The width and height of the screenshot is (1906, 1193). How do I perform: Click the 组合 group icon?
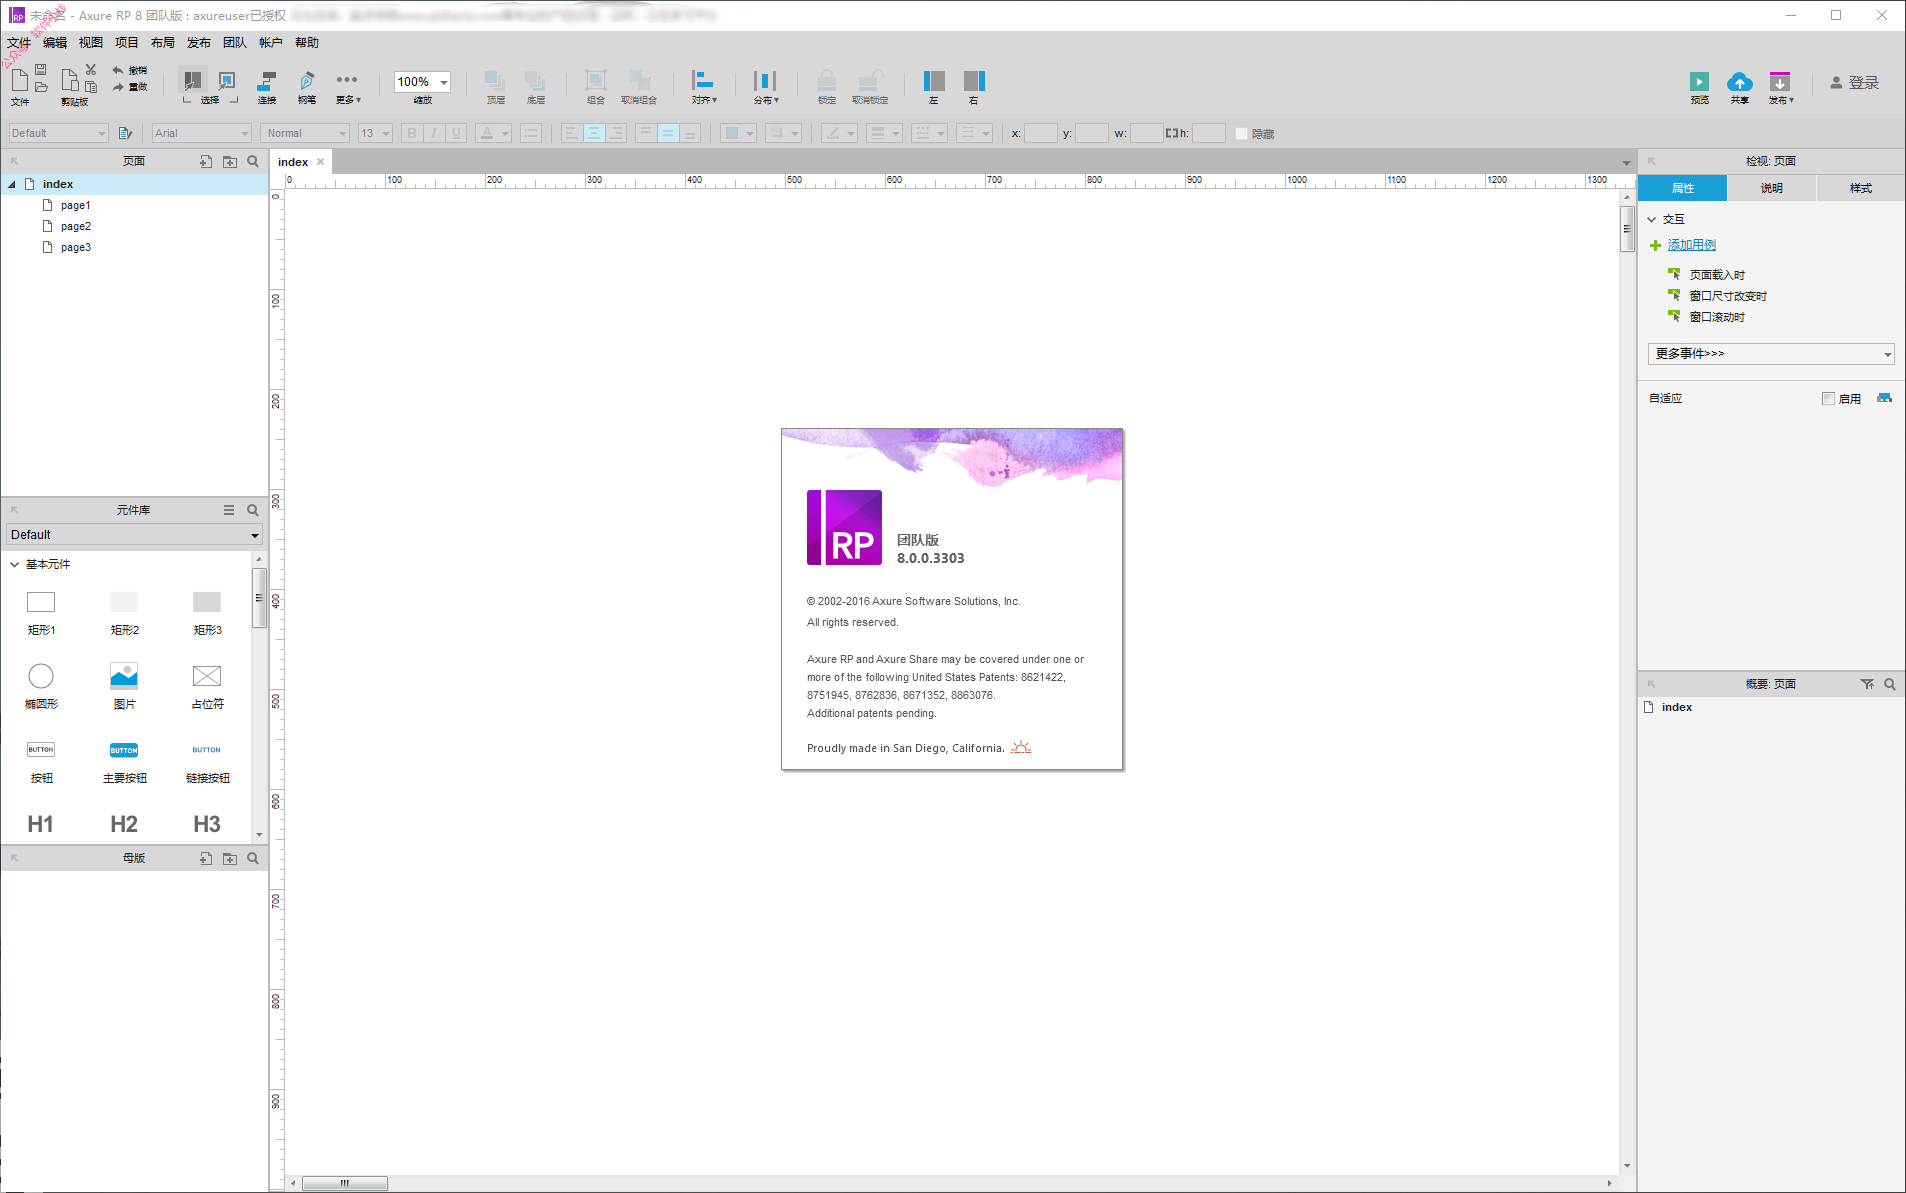pyautogui.click(x=596, y=81)
